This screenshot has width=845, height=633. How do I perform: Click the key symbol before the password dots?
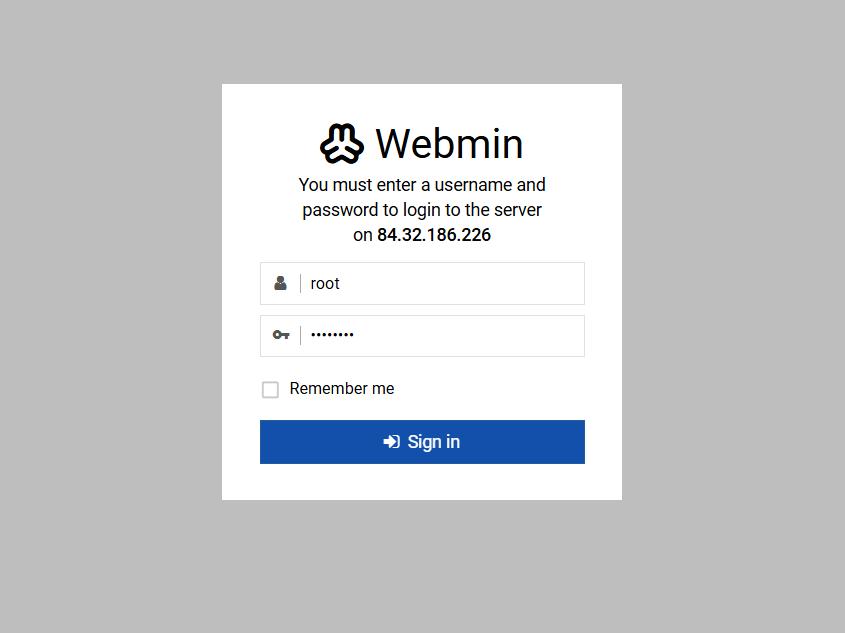click(x=280, y=335)
